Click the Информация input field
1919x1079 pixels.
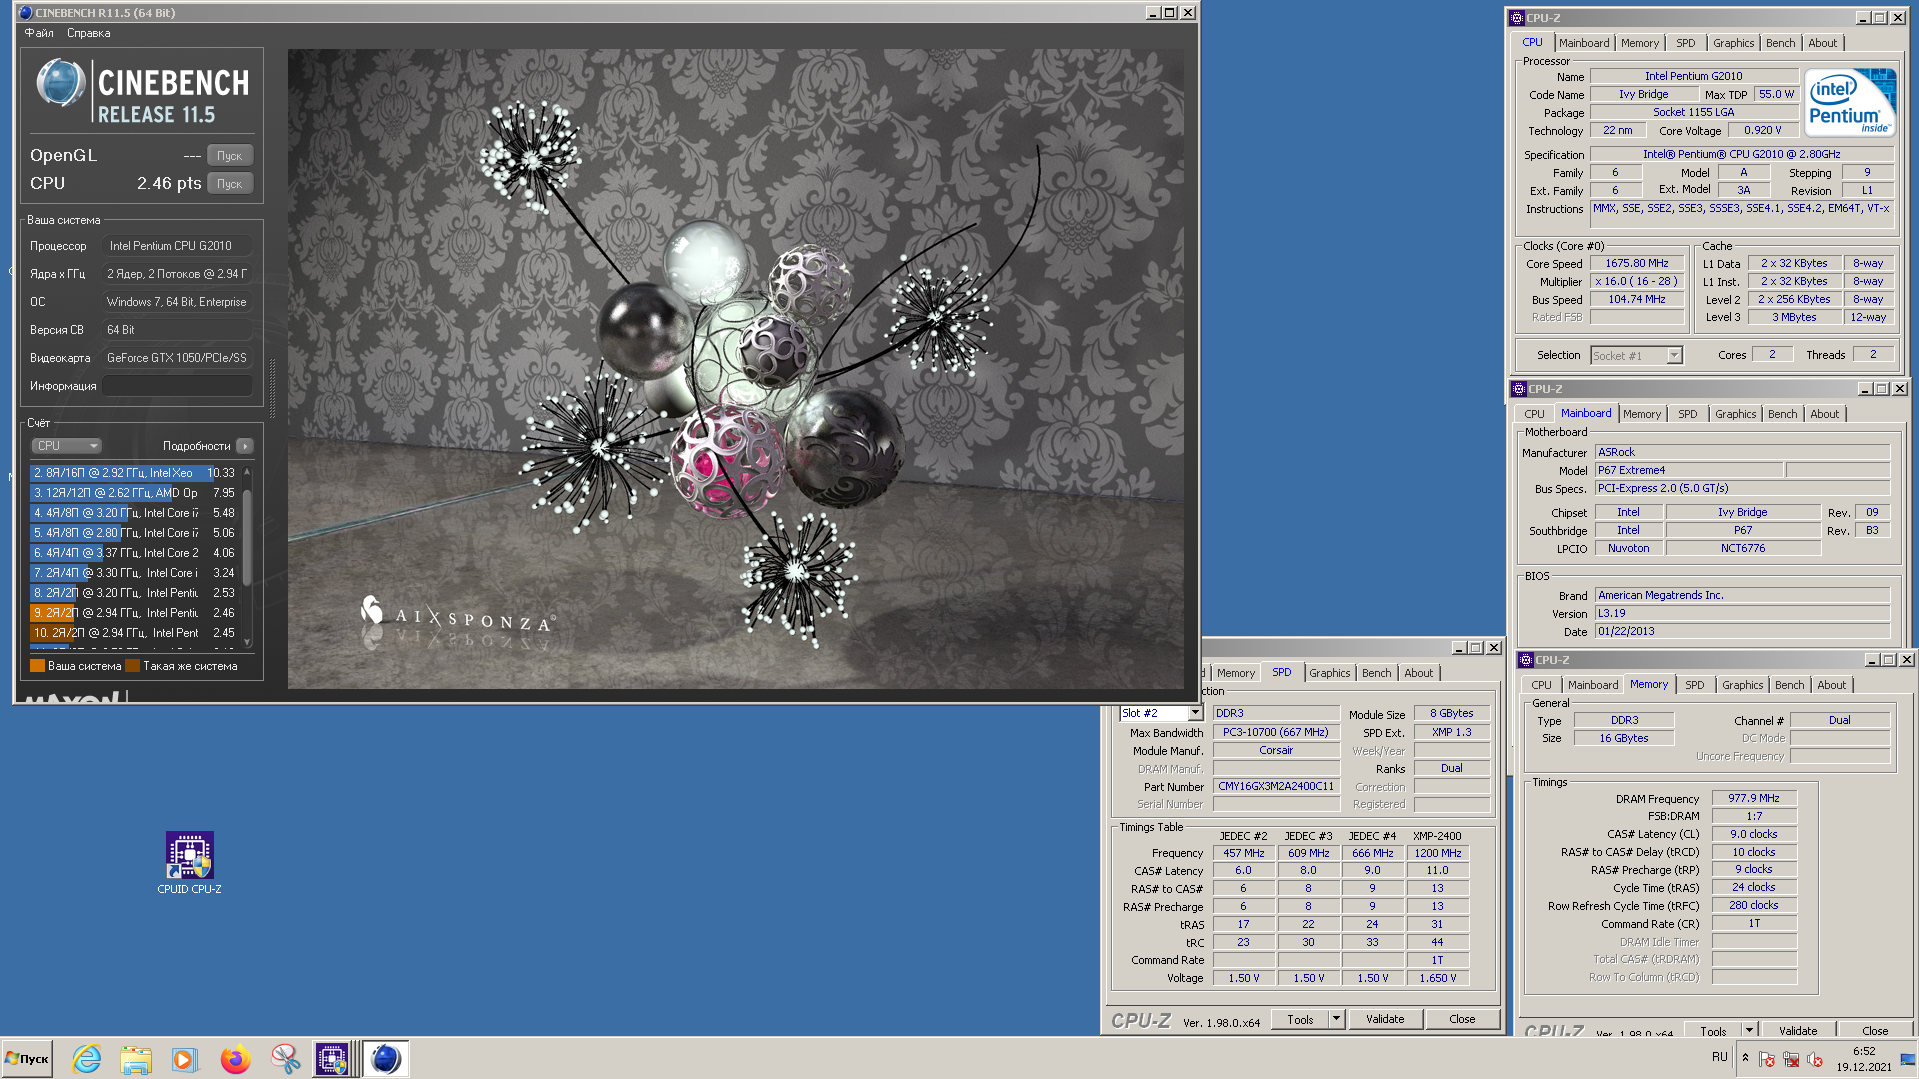tap(177, 386)
